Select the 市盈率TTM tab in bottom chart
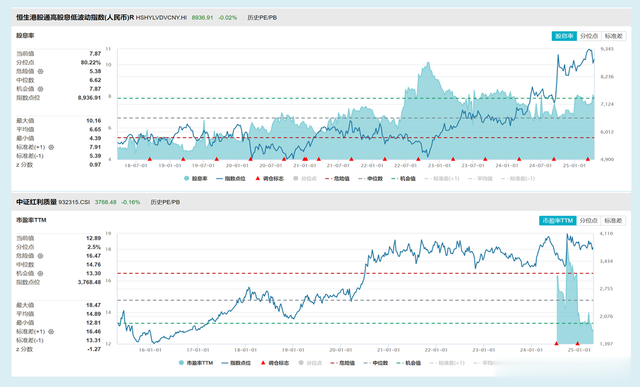The height and width of the screenshot is (387, 640). pyautogui.click(x=558, y=220)
